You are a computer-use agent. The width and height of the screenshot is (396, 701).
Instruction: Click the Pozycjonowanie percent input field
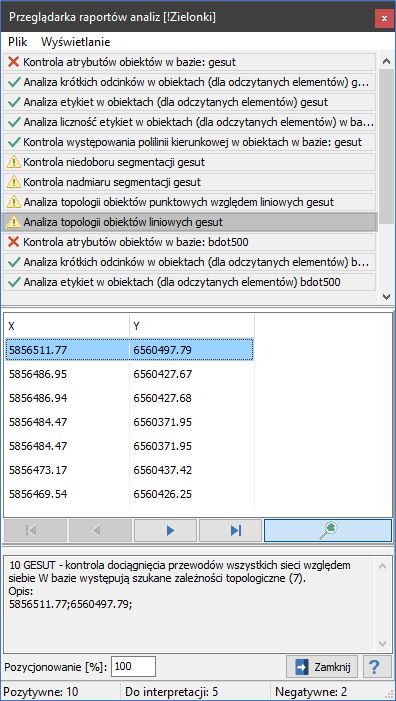[133, 667]
